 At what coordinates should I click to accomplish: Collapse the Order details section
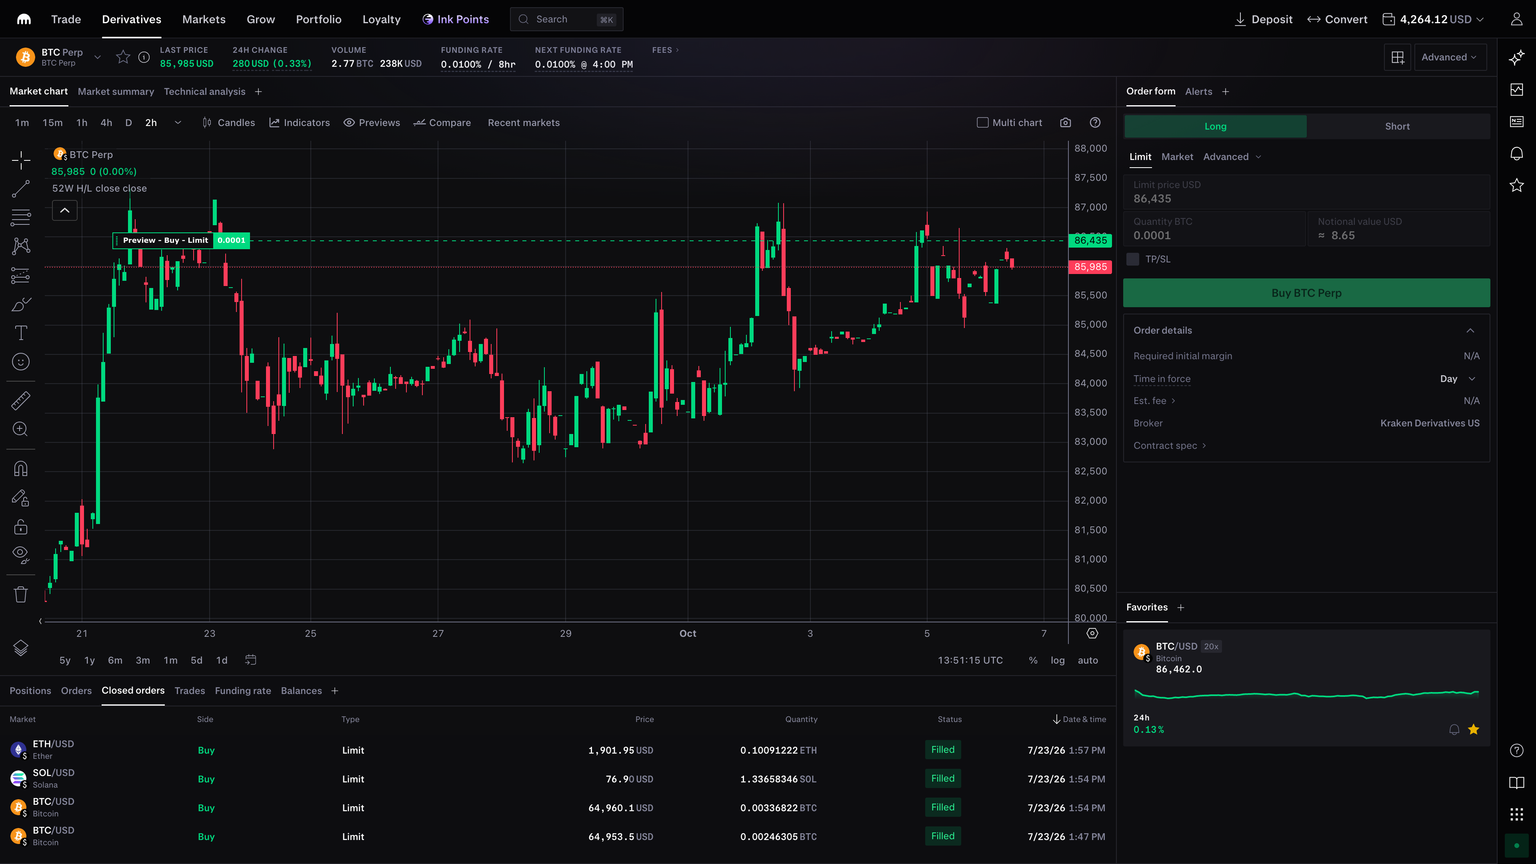coord(1470,330)
